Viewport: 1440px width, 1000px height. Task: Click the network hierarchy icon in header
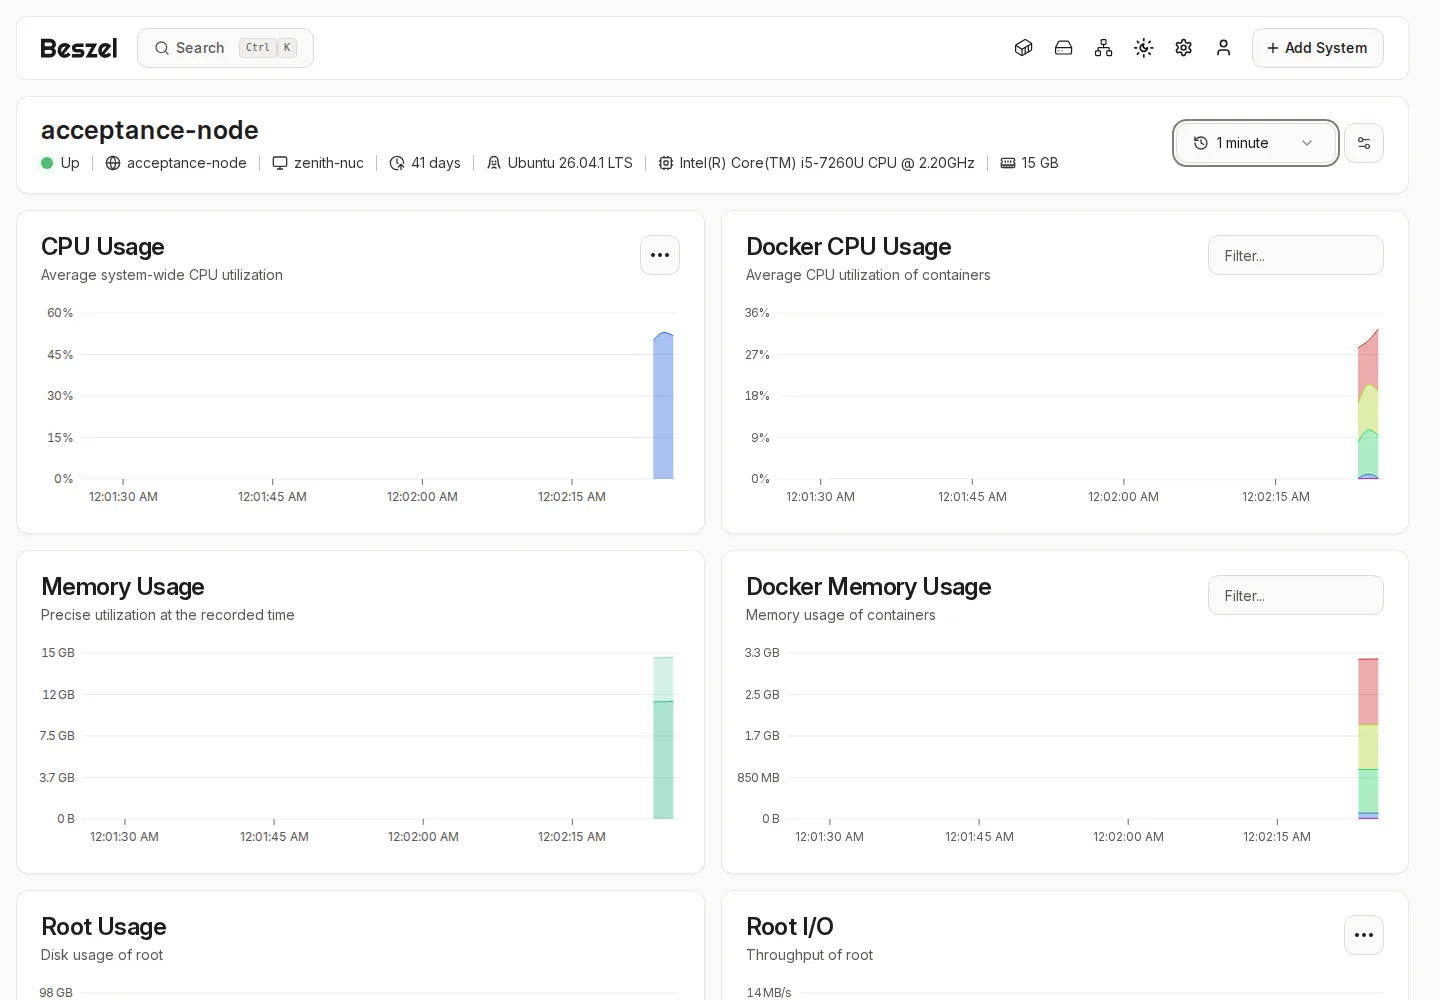[x=1103, y=48]
